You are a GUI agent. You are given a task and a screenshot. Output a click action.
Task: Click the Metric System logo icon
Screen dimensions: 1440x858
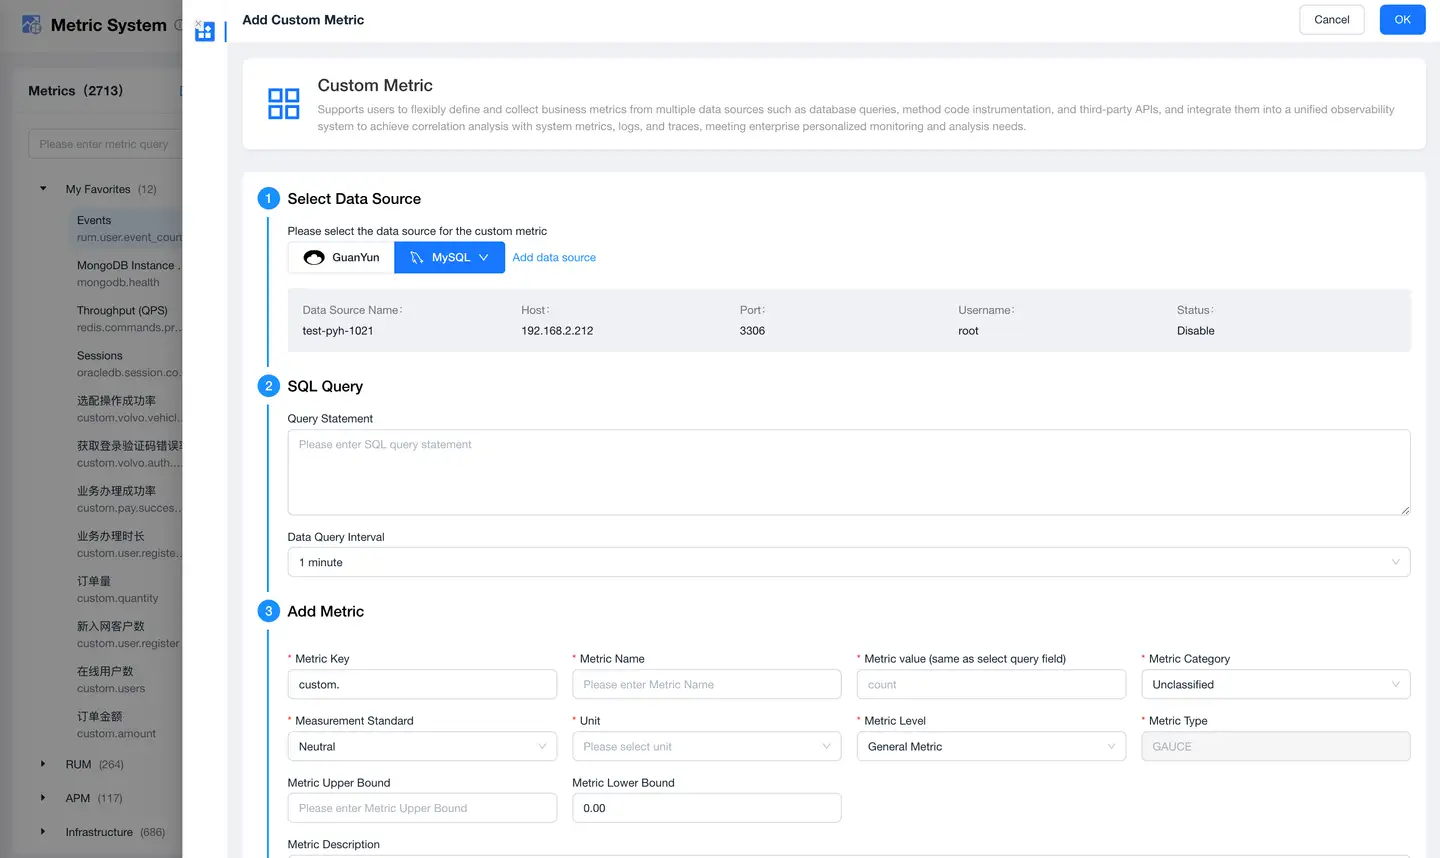32,25
